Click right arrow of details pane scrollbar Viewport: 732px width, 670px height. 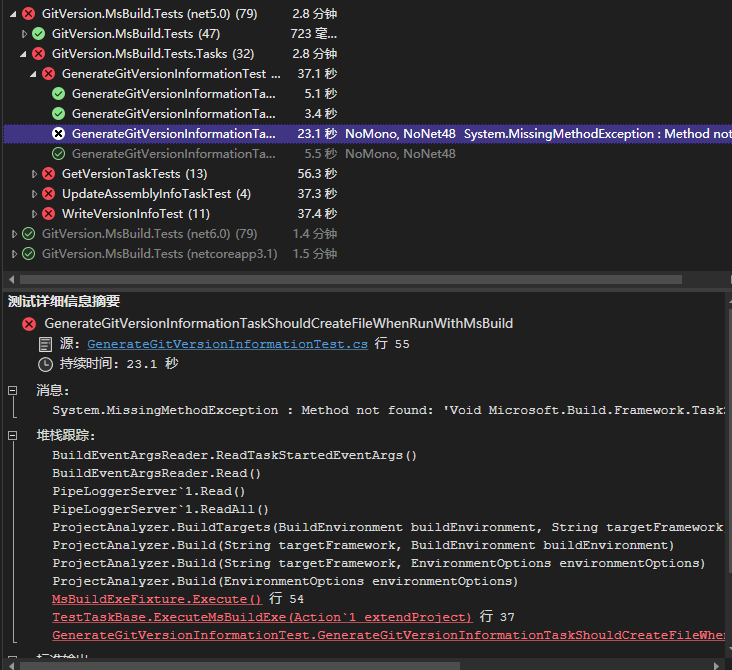(x=717, y=665)
